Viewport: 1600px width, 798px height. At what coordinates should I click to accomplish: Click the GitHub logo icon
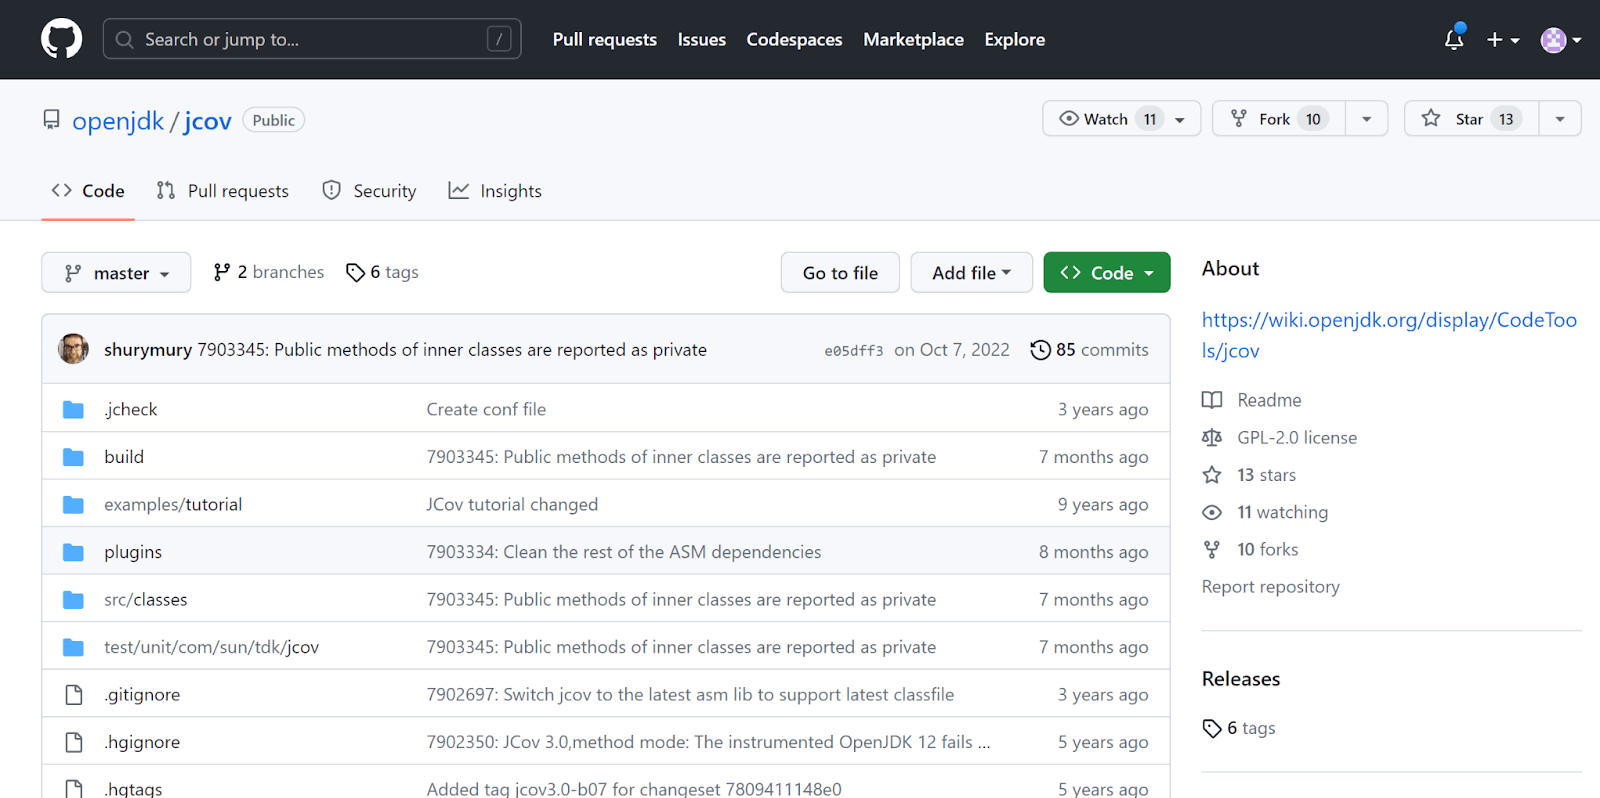[61, 39]
